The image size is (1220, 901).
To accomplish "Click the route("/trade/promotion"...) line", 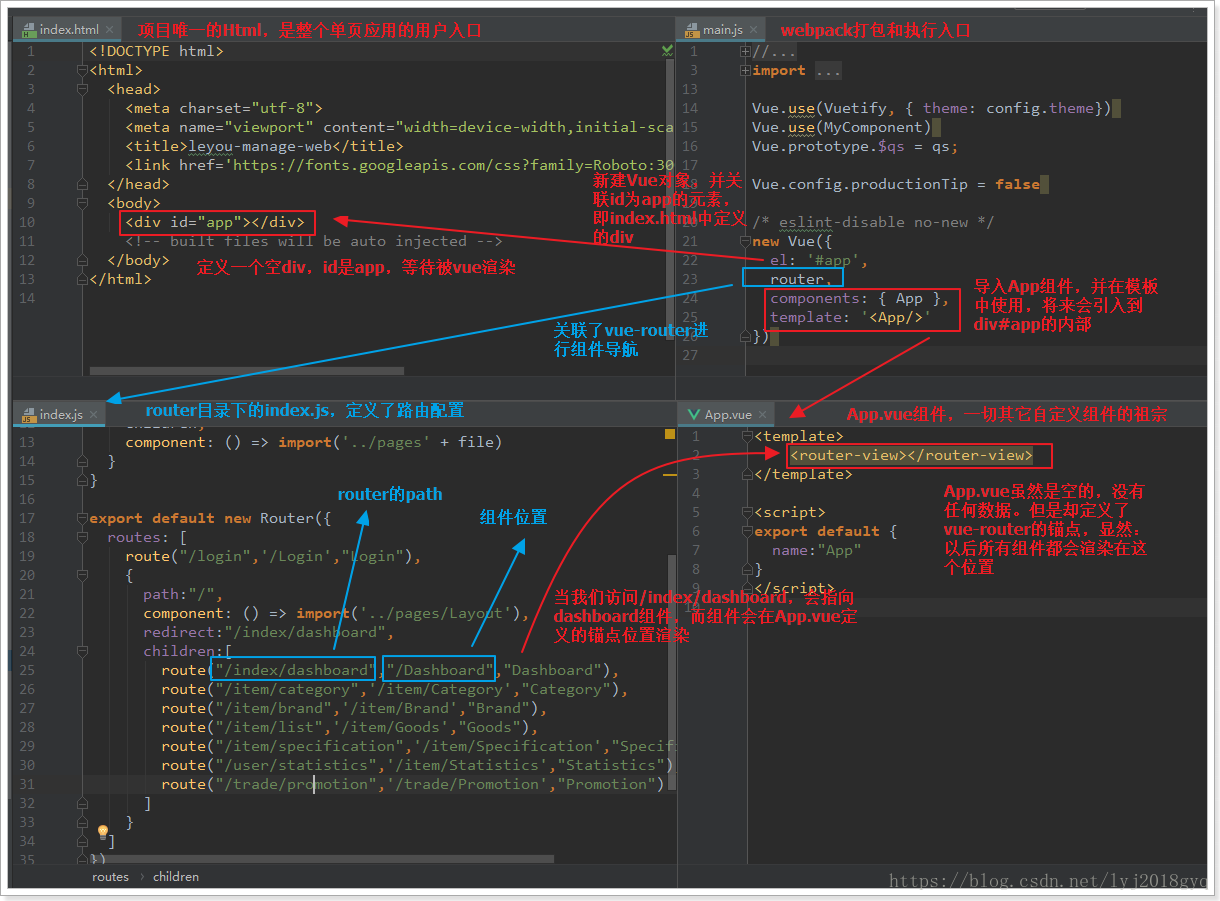I will point(413,784).
